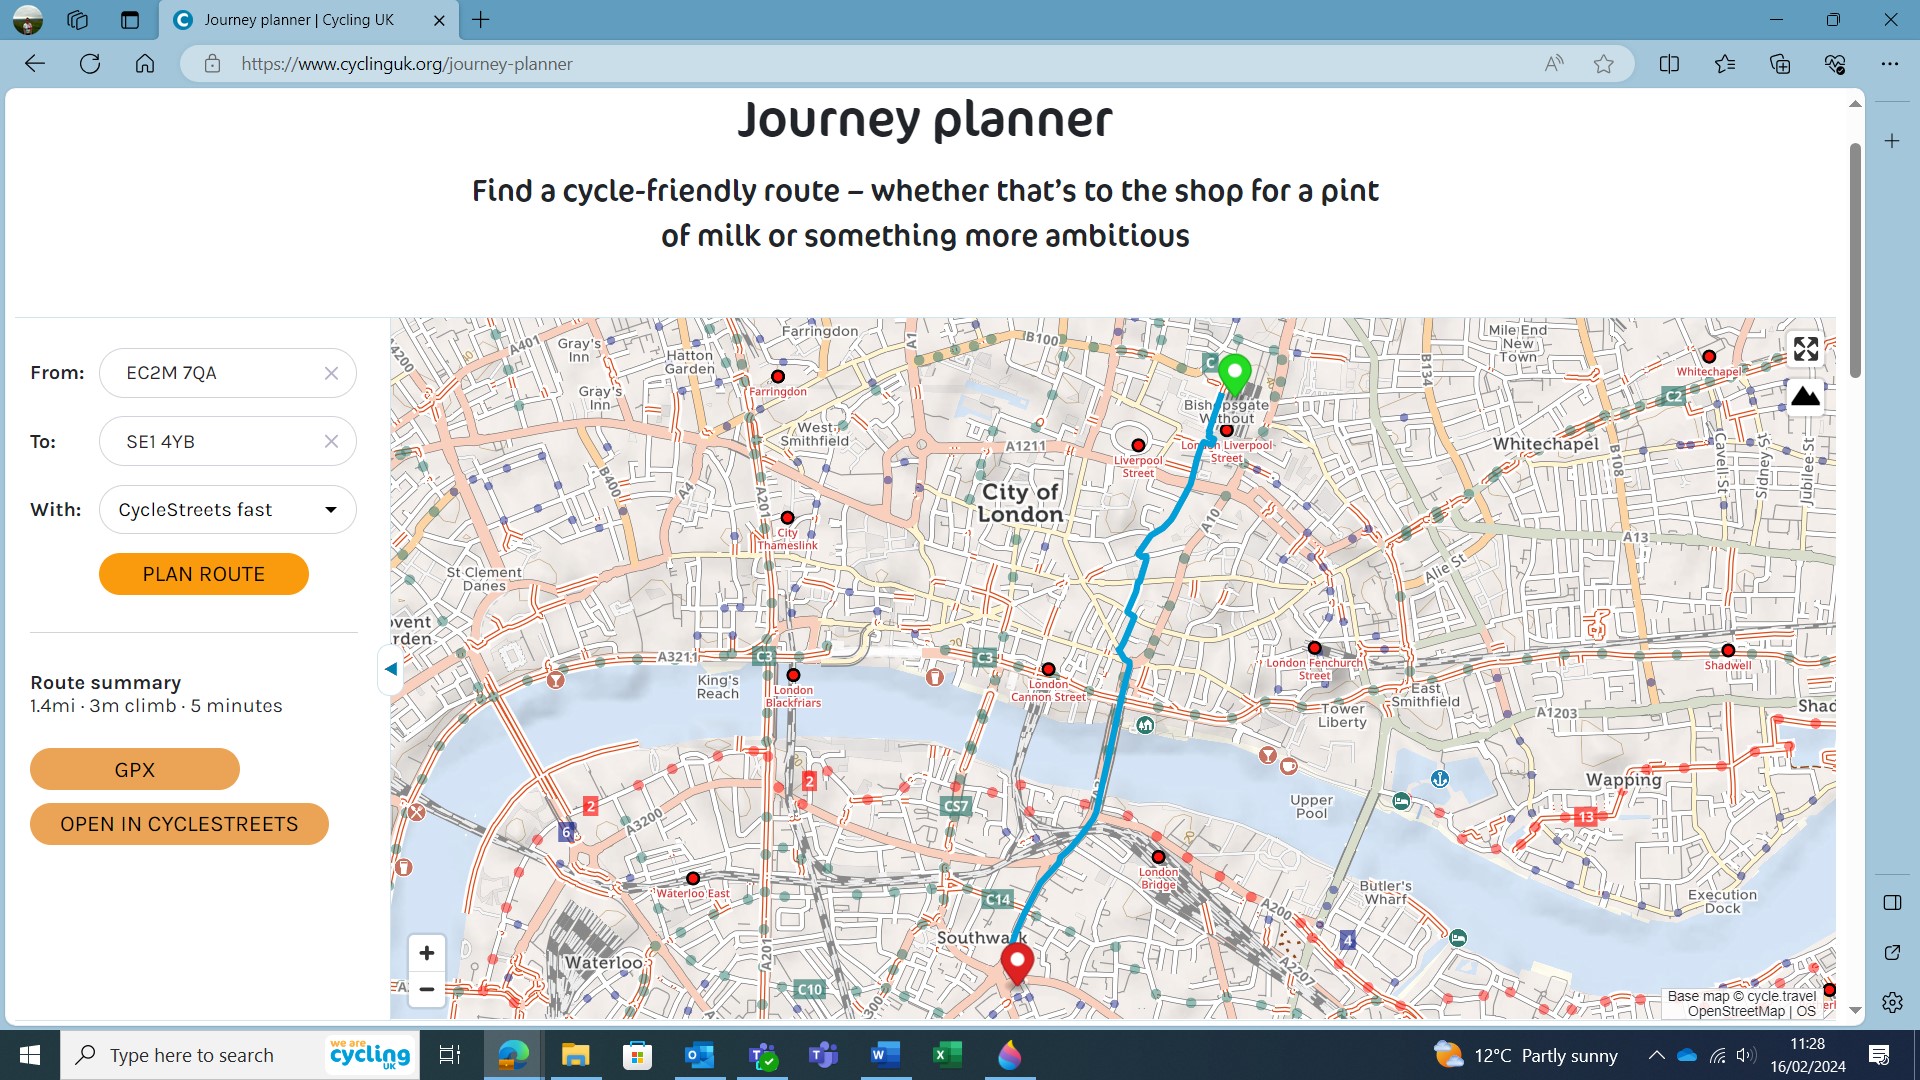This screenshot has height=1080, width=1920.
Task: Enter fullscreen mode on the map
Action: pyautogui.click(x=1804, y=349)
